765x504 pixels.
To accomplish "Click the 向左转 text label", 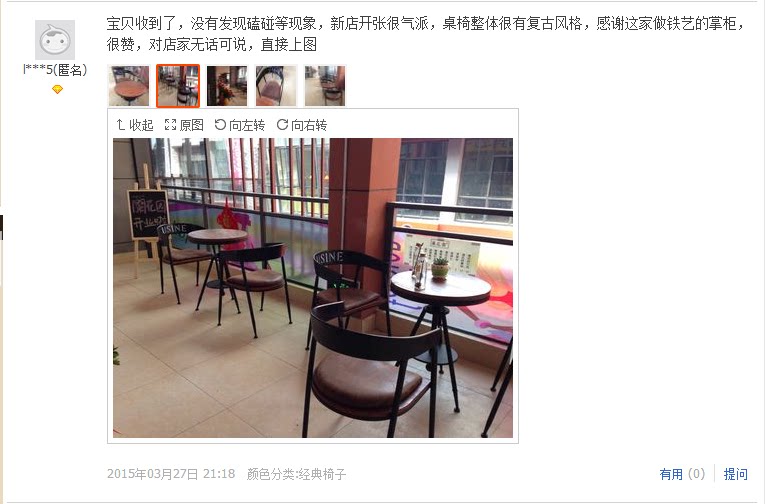I will click(247, 125).
